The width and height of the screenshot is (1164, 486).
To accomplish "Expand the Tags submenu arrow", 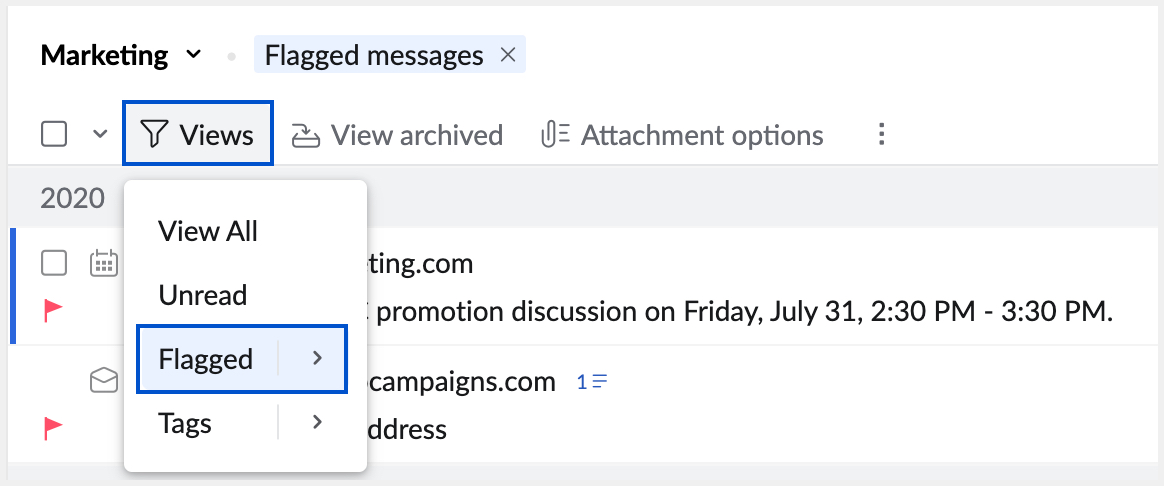I will click(317, 423).
